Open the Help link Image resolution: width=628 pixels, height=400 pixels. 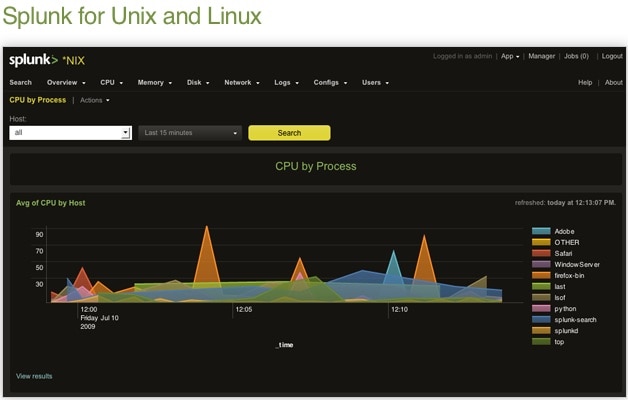585,82
